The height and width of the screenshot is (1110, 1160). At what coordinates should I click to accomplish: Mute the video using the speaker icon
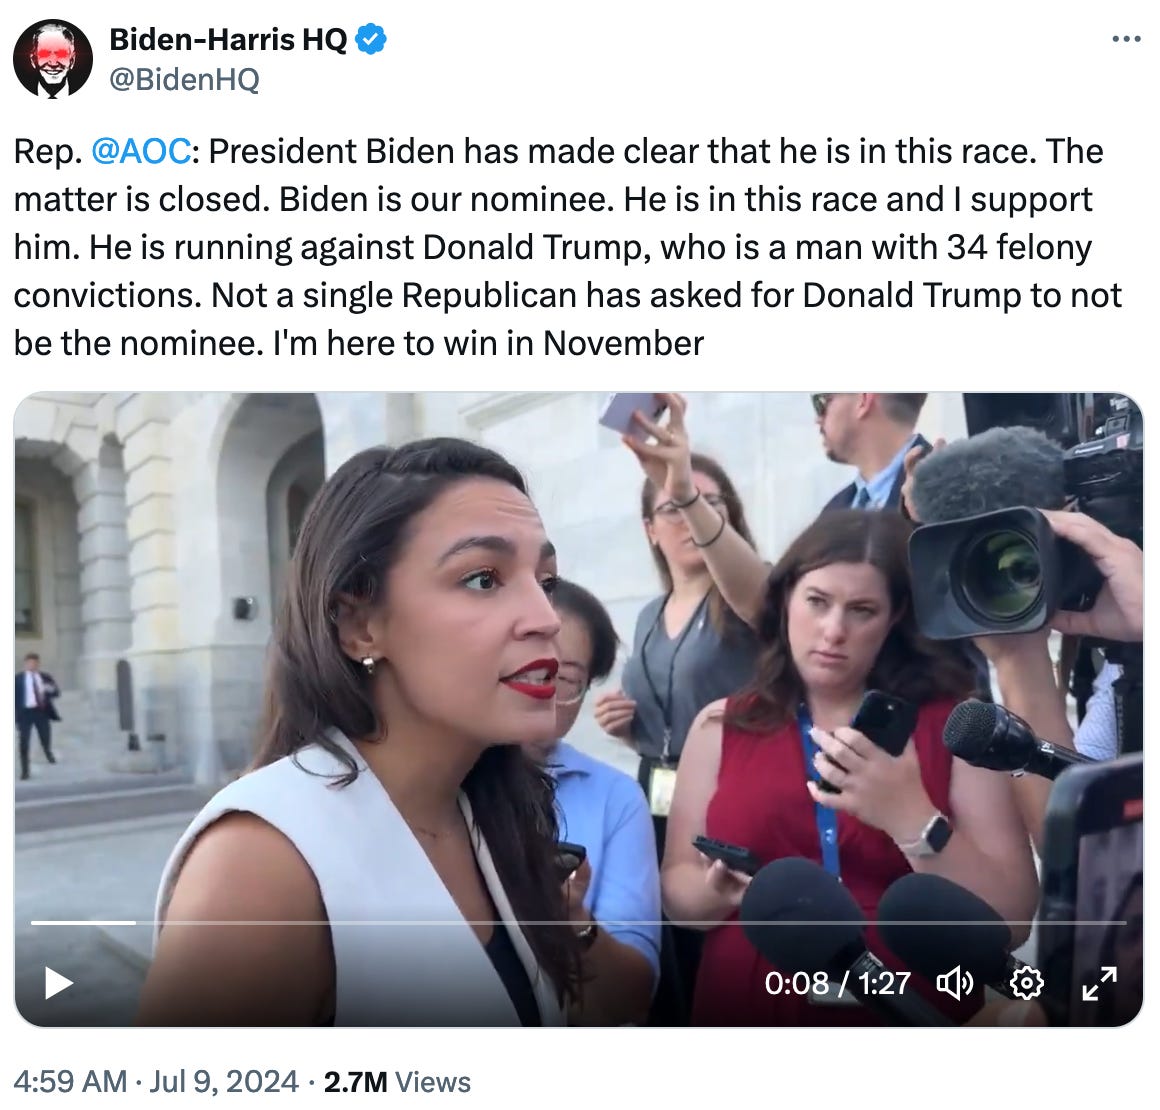[954, 984]
